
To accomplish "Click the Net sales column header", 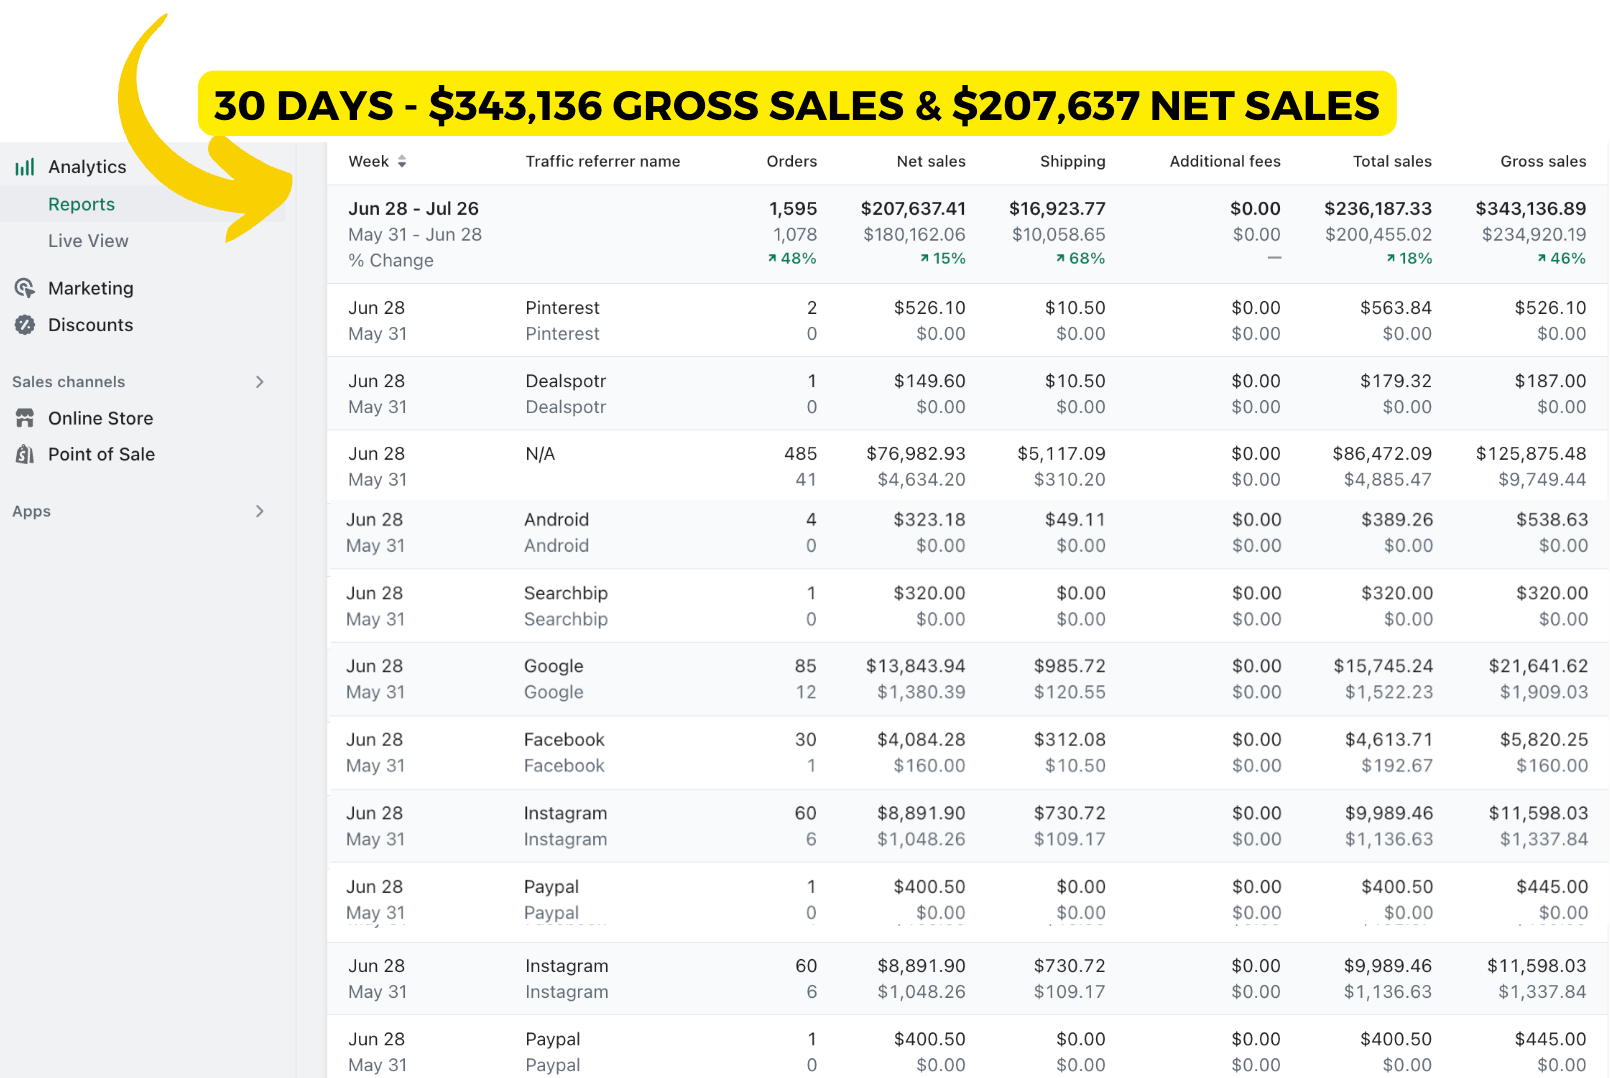I will (x=930, y=161).
